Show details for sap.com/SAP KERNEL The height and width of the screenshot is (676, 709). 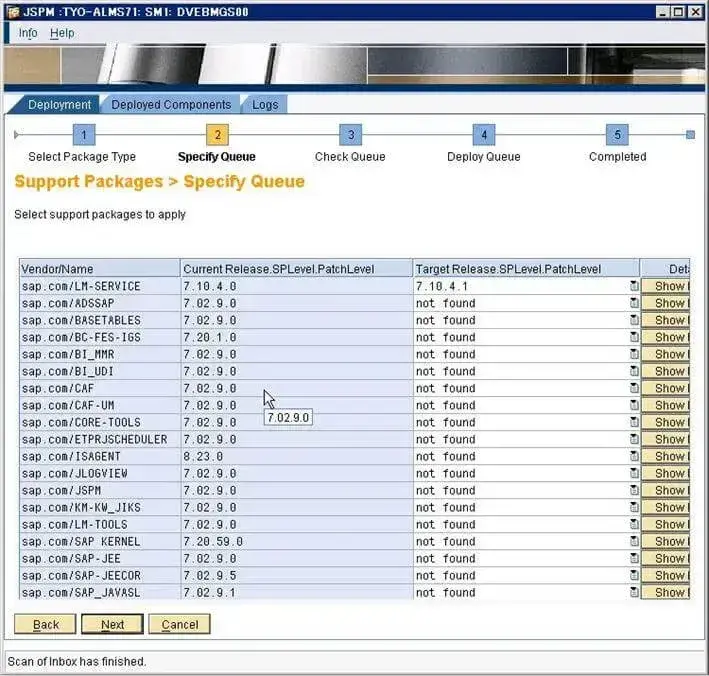point(666,541)
